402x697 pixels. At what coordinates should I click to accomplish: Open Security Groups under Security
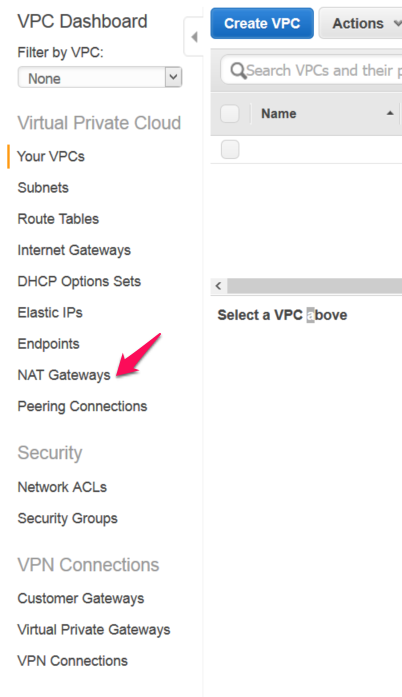(68, 518)
